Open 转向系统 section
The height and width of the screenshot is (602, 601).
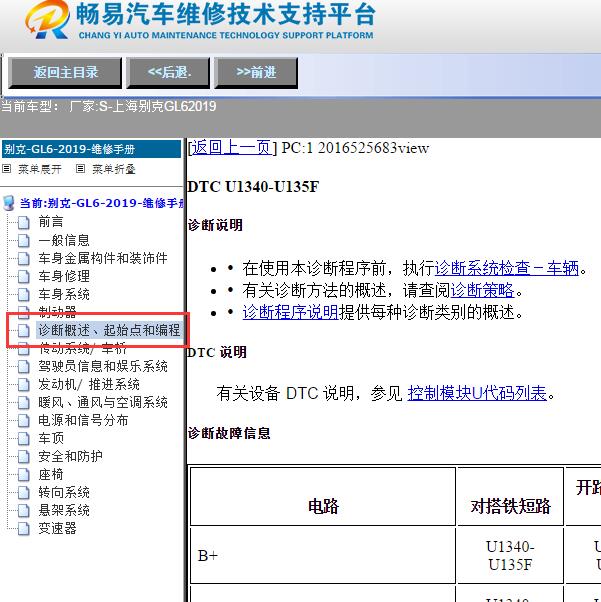pos(64,493)
